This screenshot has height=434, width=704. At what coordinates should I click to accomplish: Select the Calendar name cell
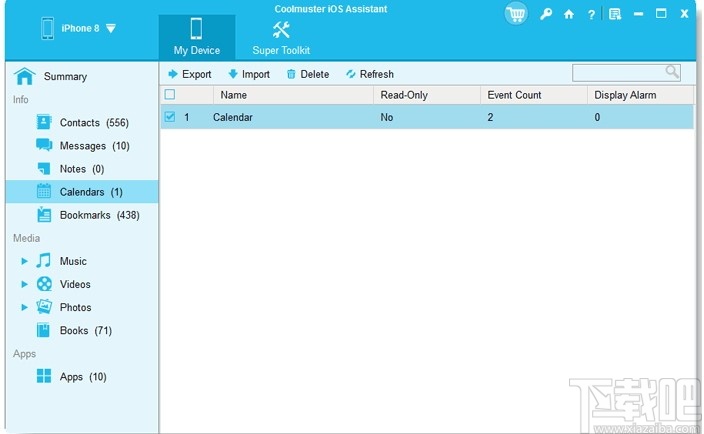[x=233, y=117]
